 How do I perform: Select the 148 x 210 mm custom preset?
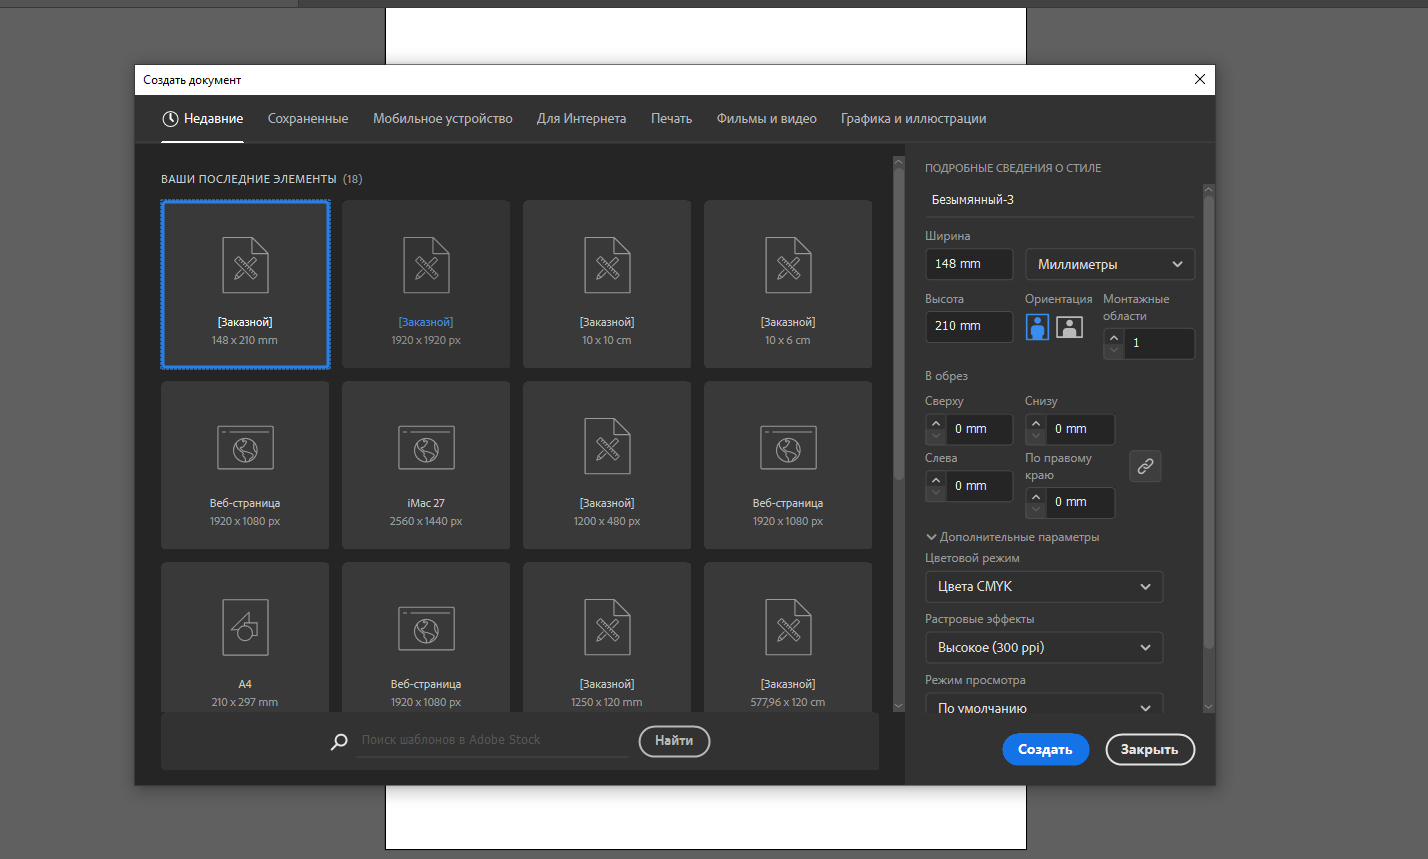pyautogui.click(x=245, y=284)
